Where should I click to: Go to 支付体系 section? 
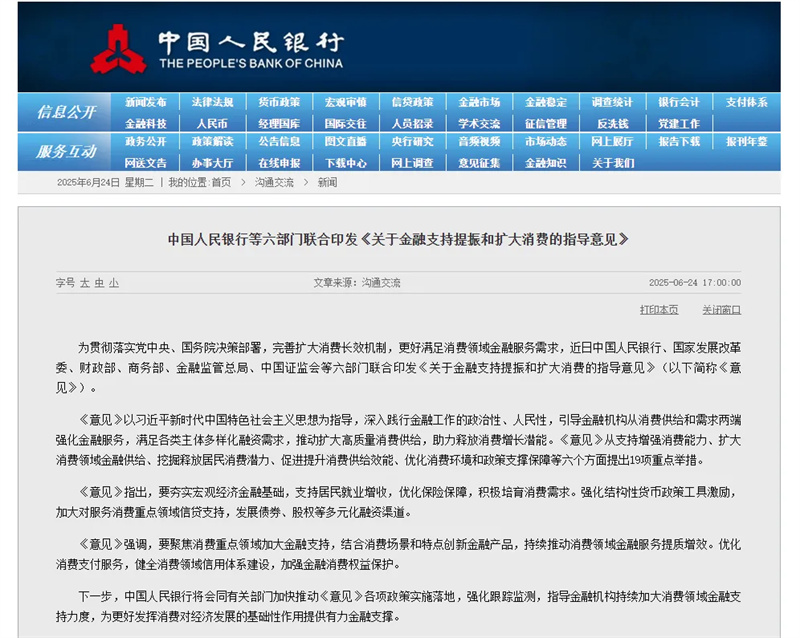(746, 102)
